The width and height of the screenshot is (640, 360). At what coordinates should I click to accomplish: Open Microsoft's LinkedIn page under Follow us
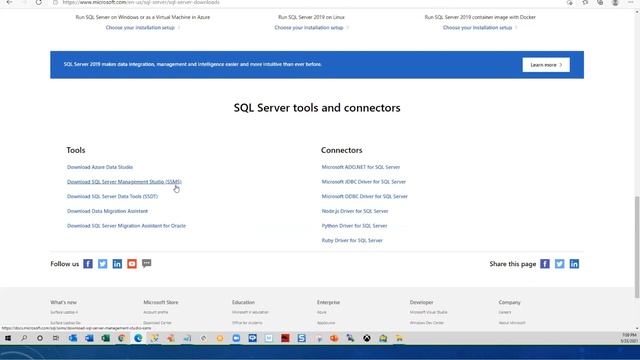[117, 264]
